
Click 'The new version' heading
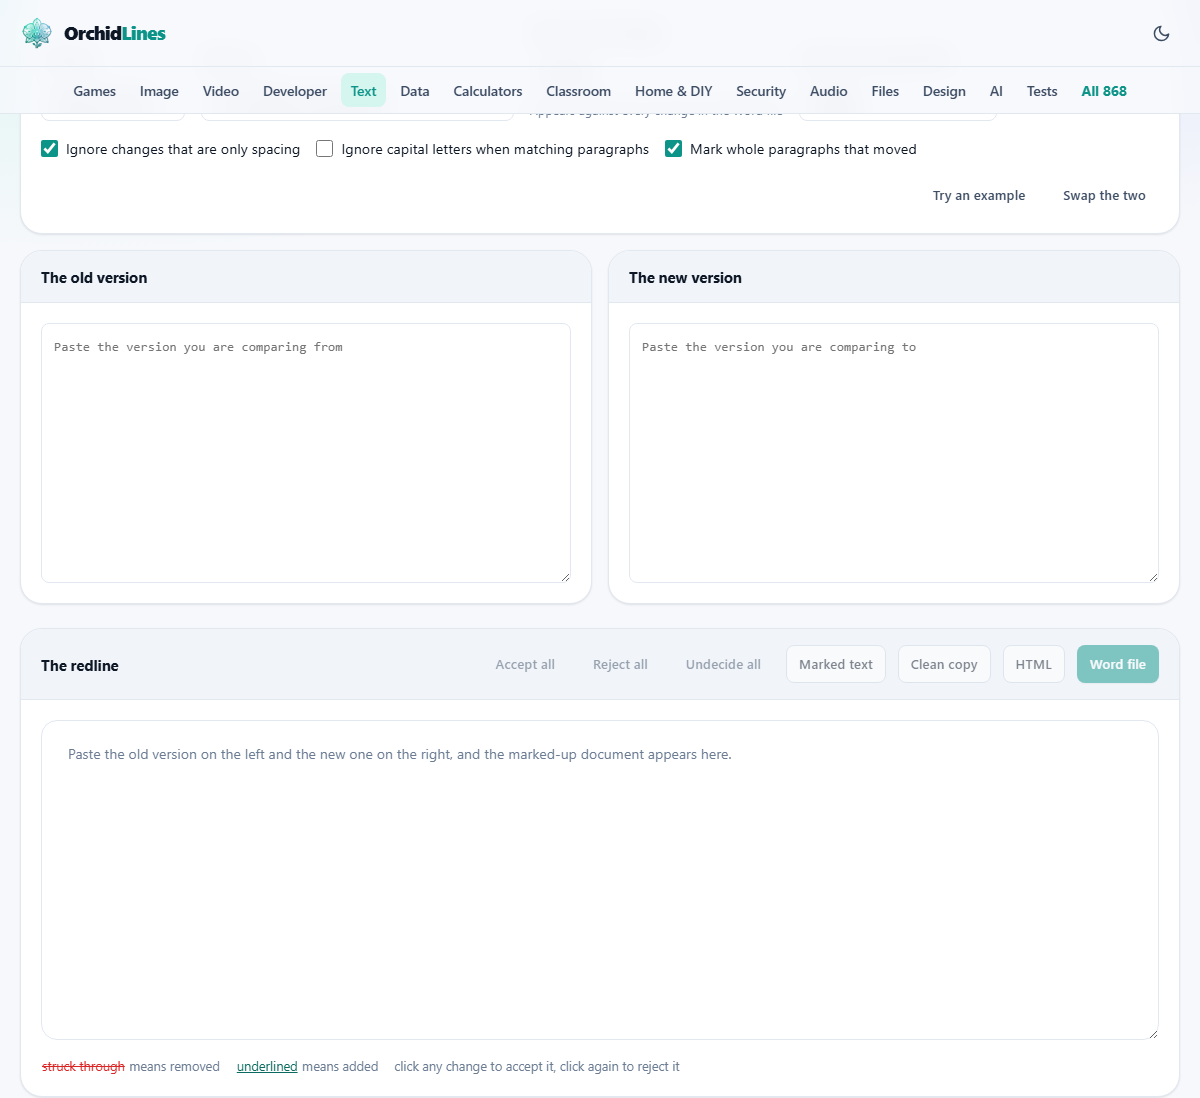(685, 278)
